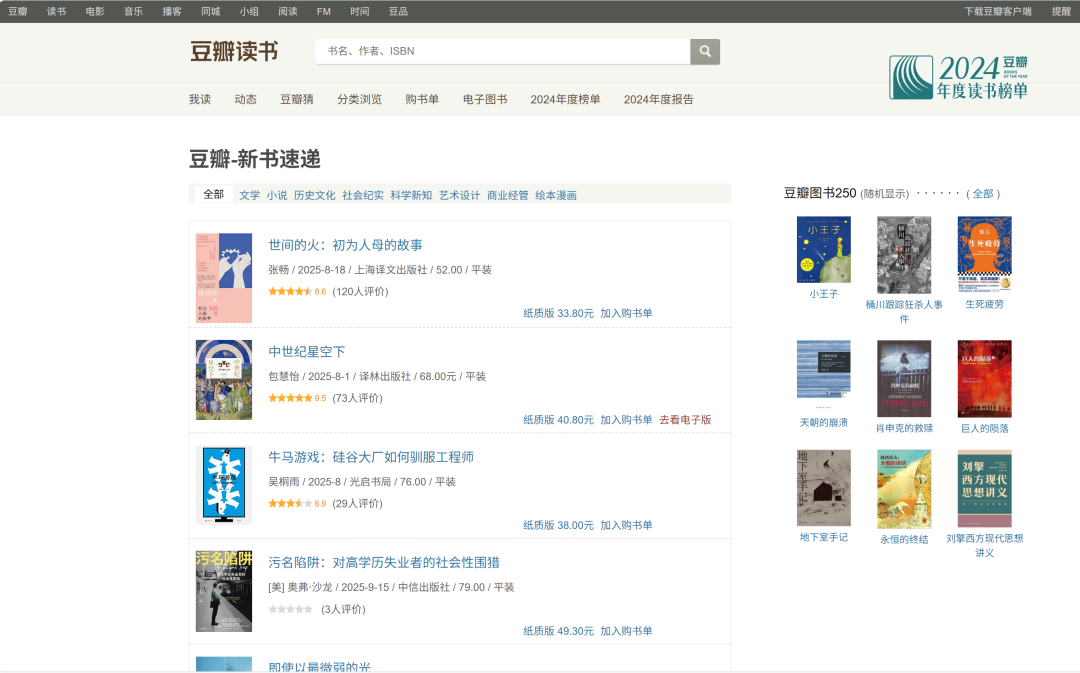Go to 阅读 in the top bar

pos(288,11)
